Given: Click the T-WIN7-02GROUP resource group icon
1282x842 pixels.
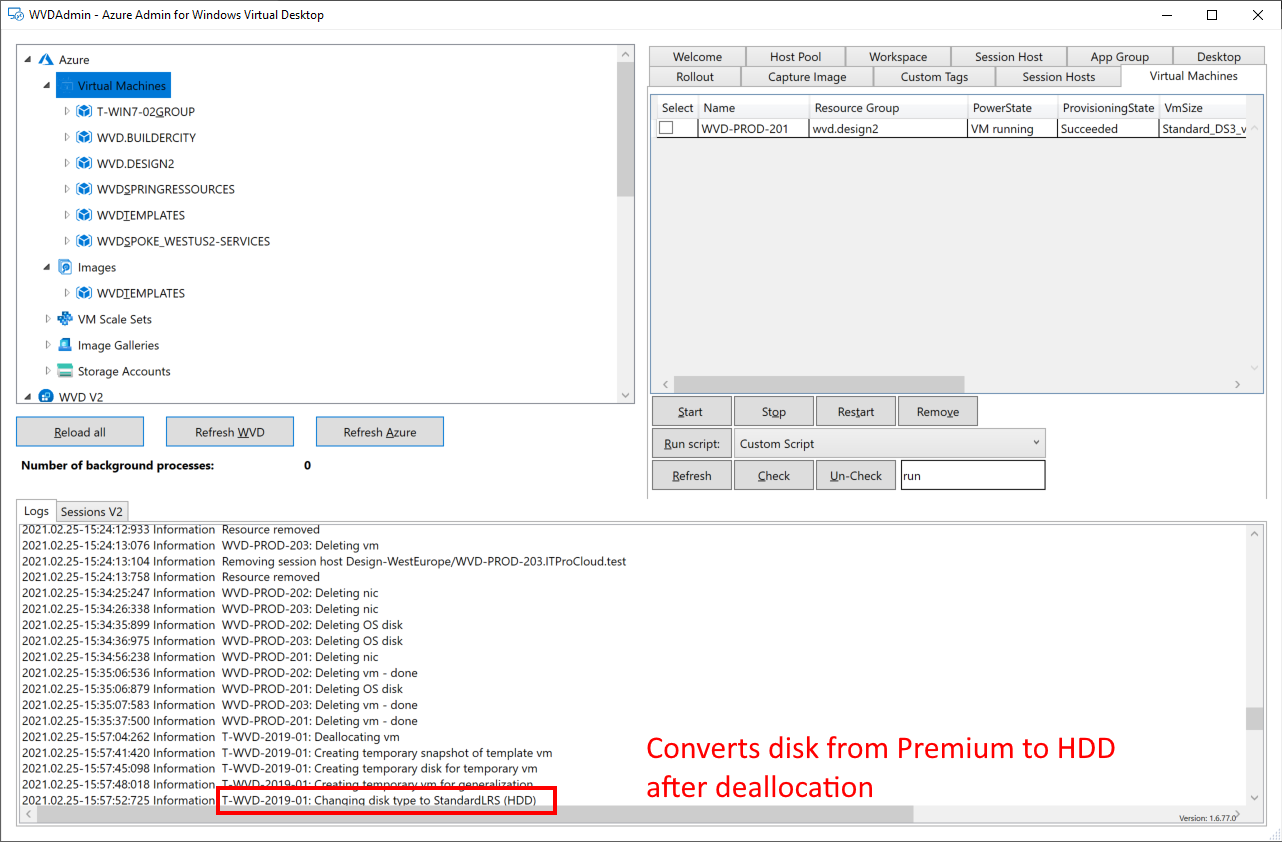Looking at the screenshot, I should click(x=84, y=112).
